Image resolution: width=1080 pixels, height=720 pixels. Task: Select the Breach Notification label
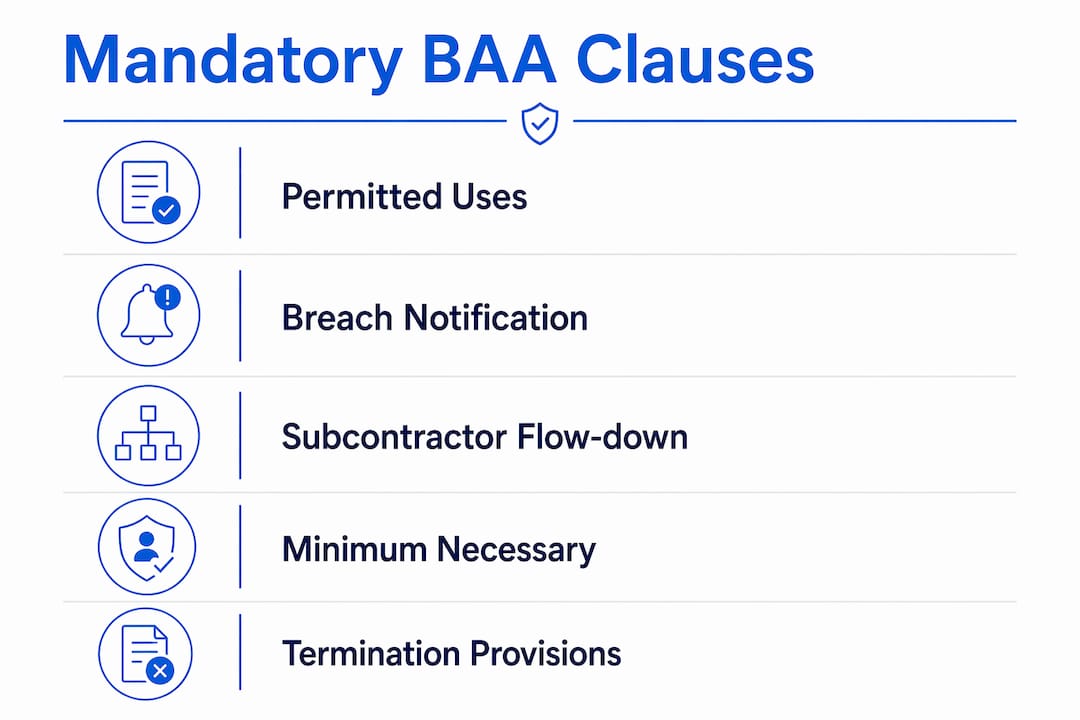[435, 318]
